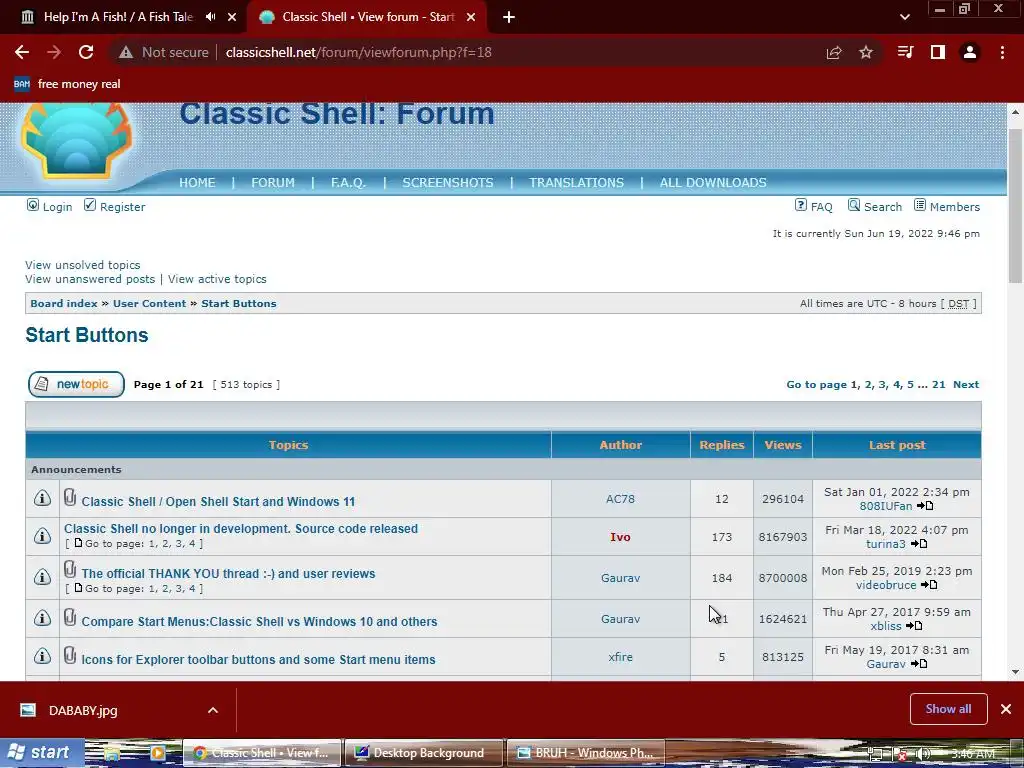
Task: Open the HOME navigation item
Action: pyautogui.click(x=197, y=183)
